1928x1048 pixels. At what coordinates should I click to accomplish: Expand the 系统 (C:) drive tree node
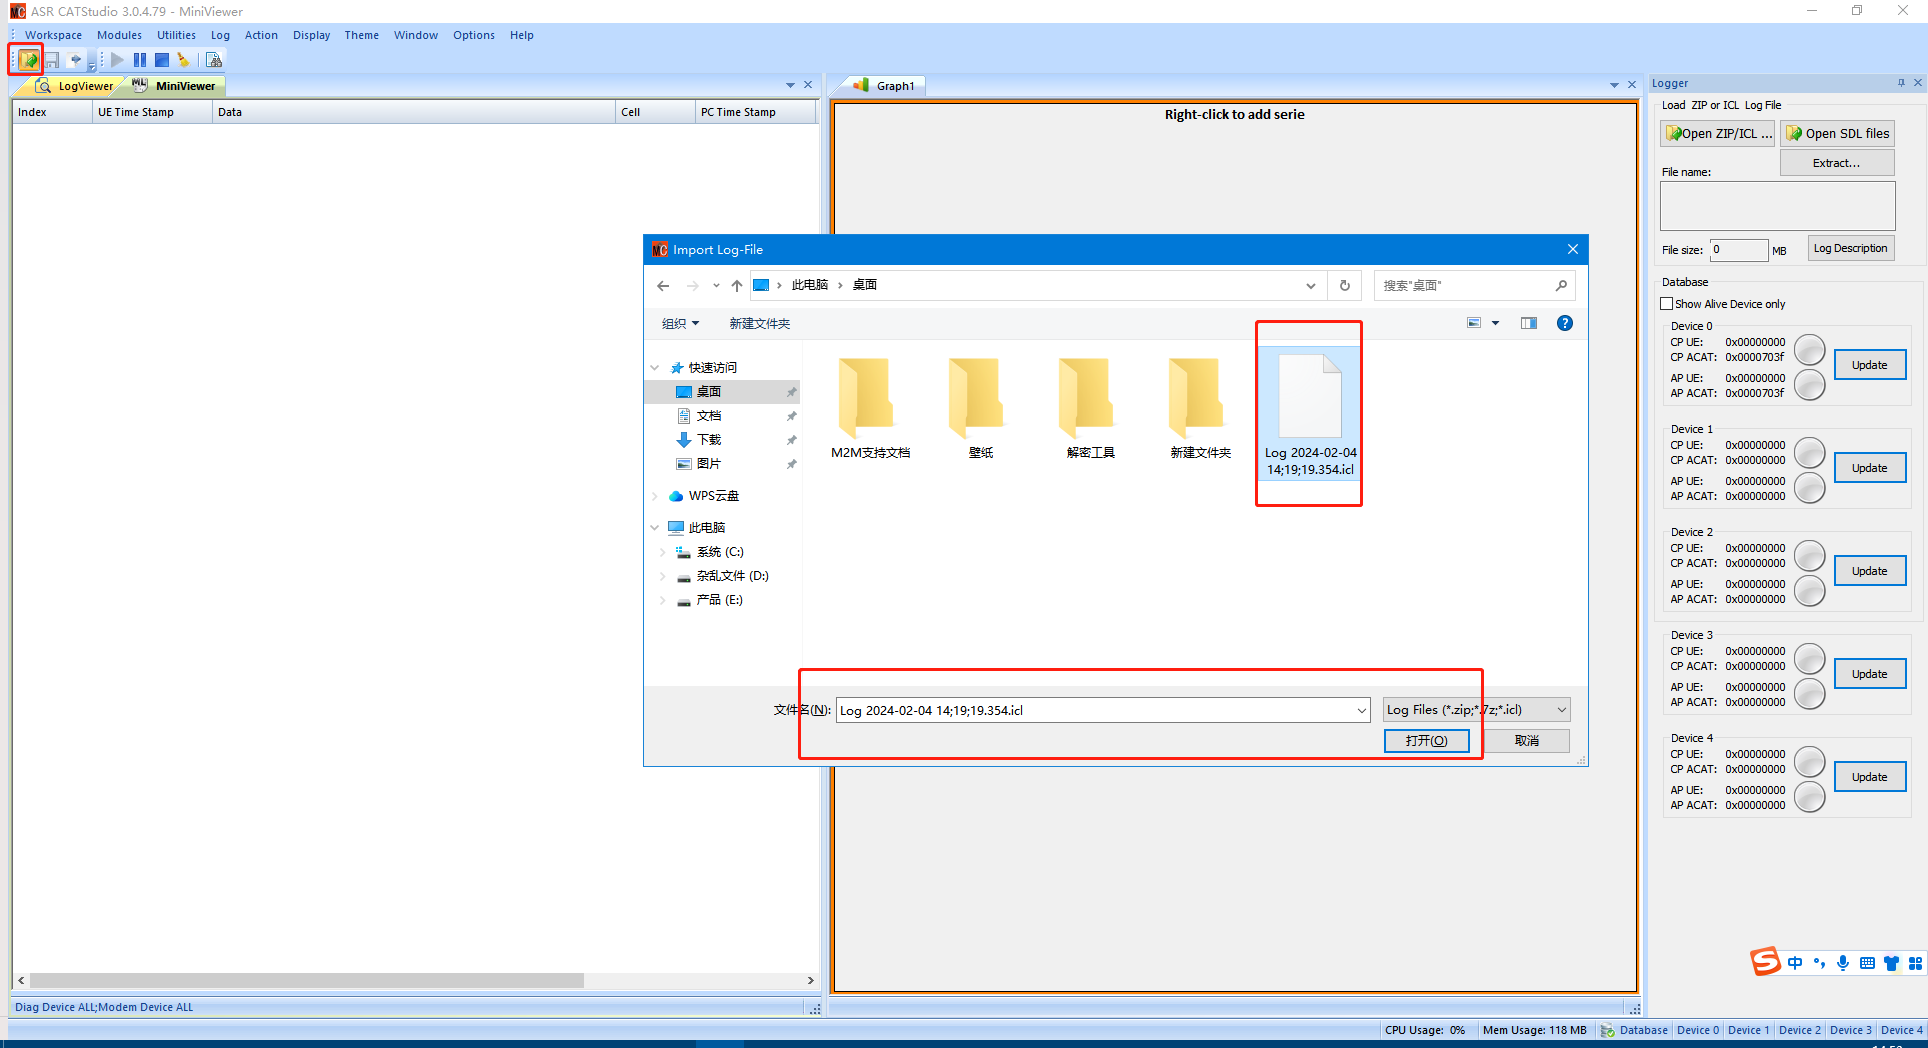662,552
